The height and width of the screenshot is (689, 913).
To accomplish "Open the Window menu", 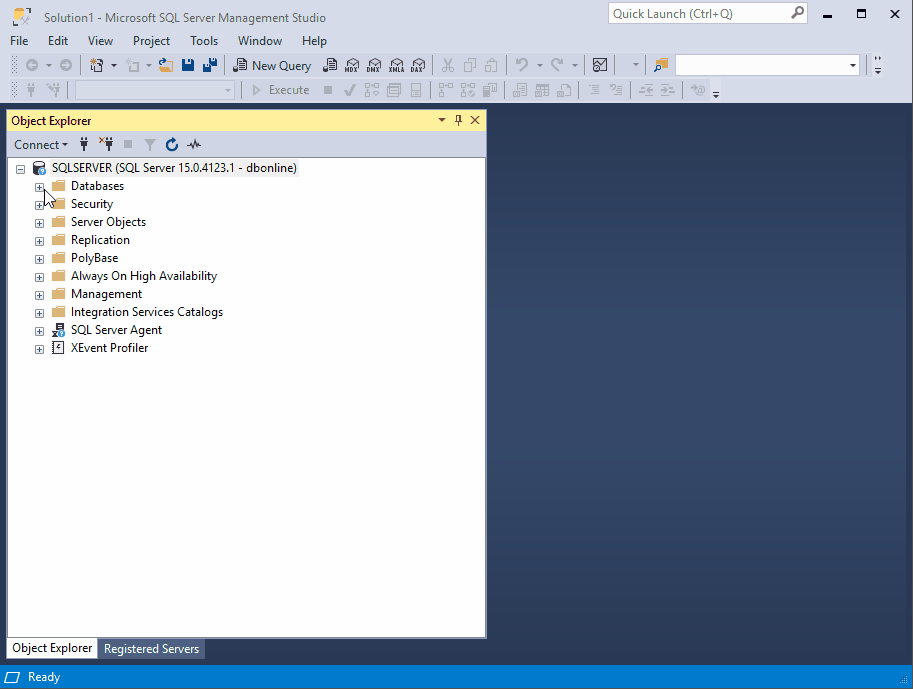I will coord(260,41).
